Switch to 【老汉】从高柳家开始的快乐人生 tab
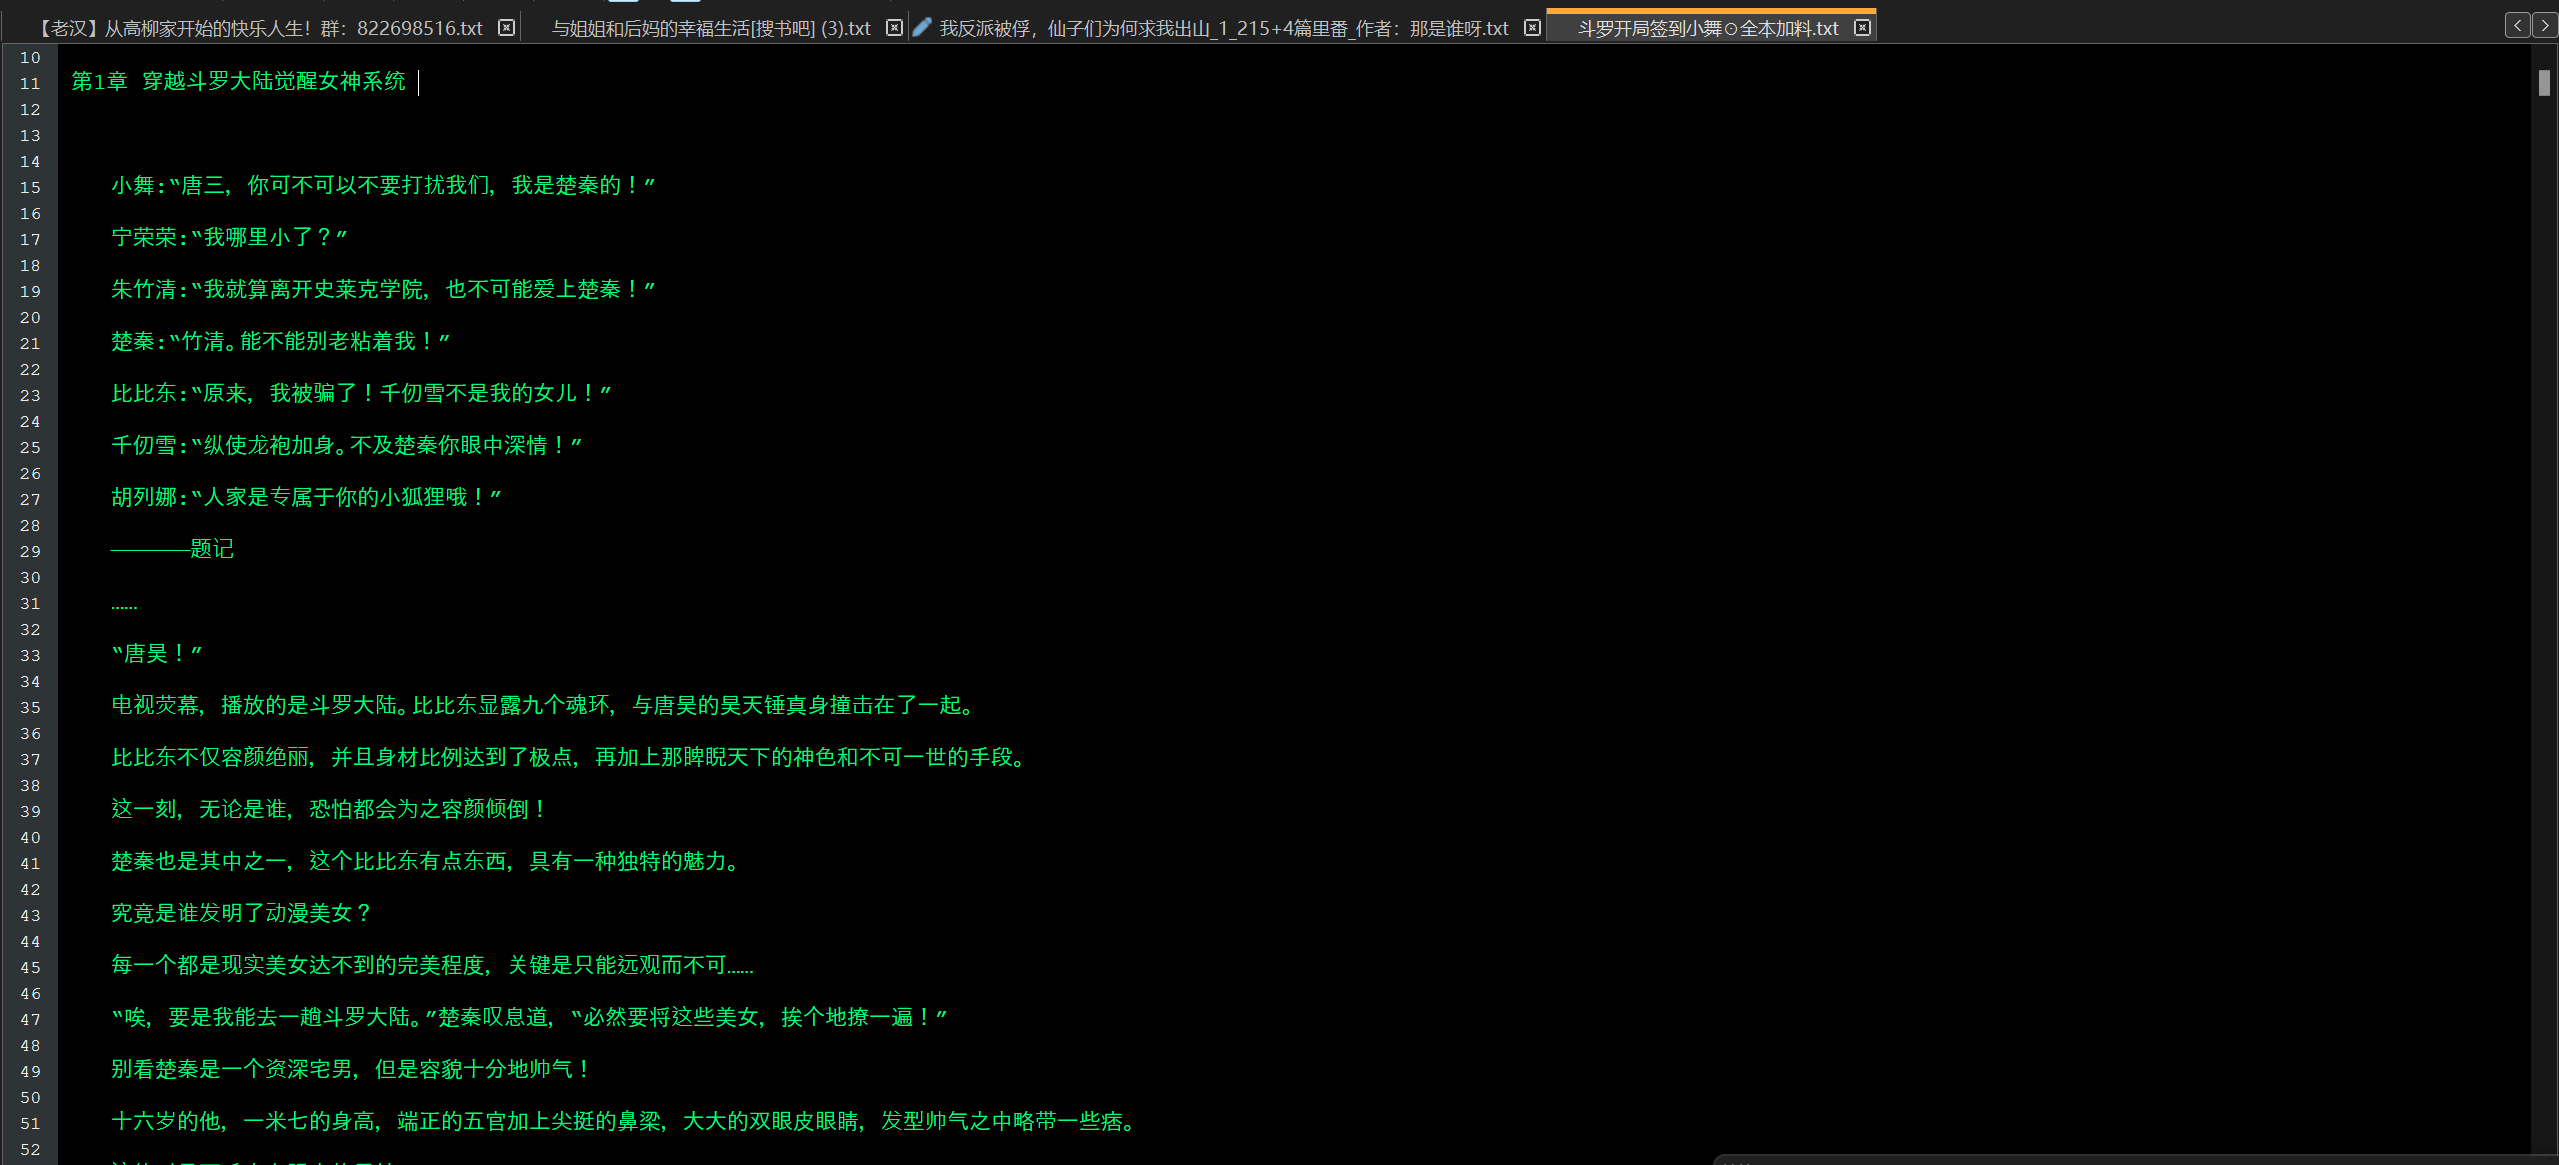Image resolution: width=2559 pixels, height=1165 pixels. (260, 29)
